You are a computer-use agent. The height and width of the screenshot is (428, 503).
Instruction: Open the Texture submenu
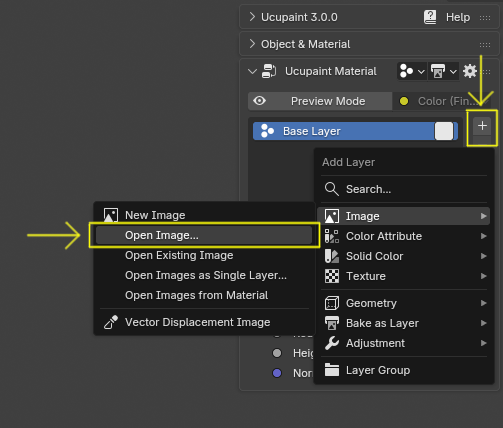[404, 276]
